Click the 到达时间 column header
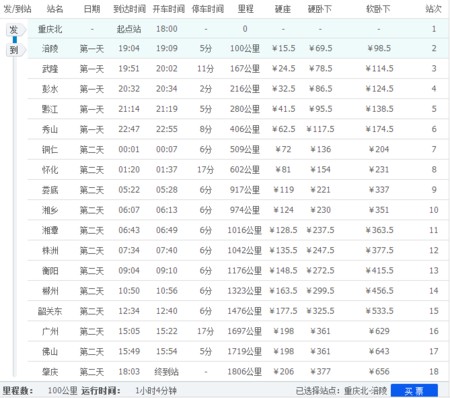This screenshot has width=450, height=398. (129, 9)
